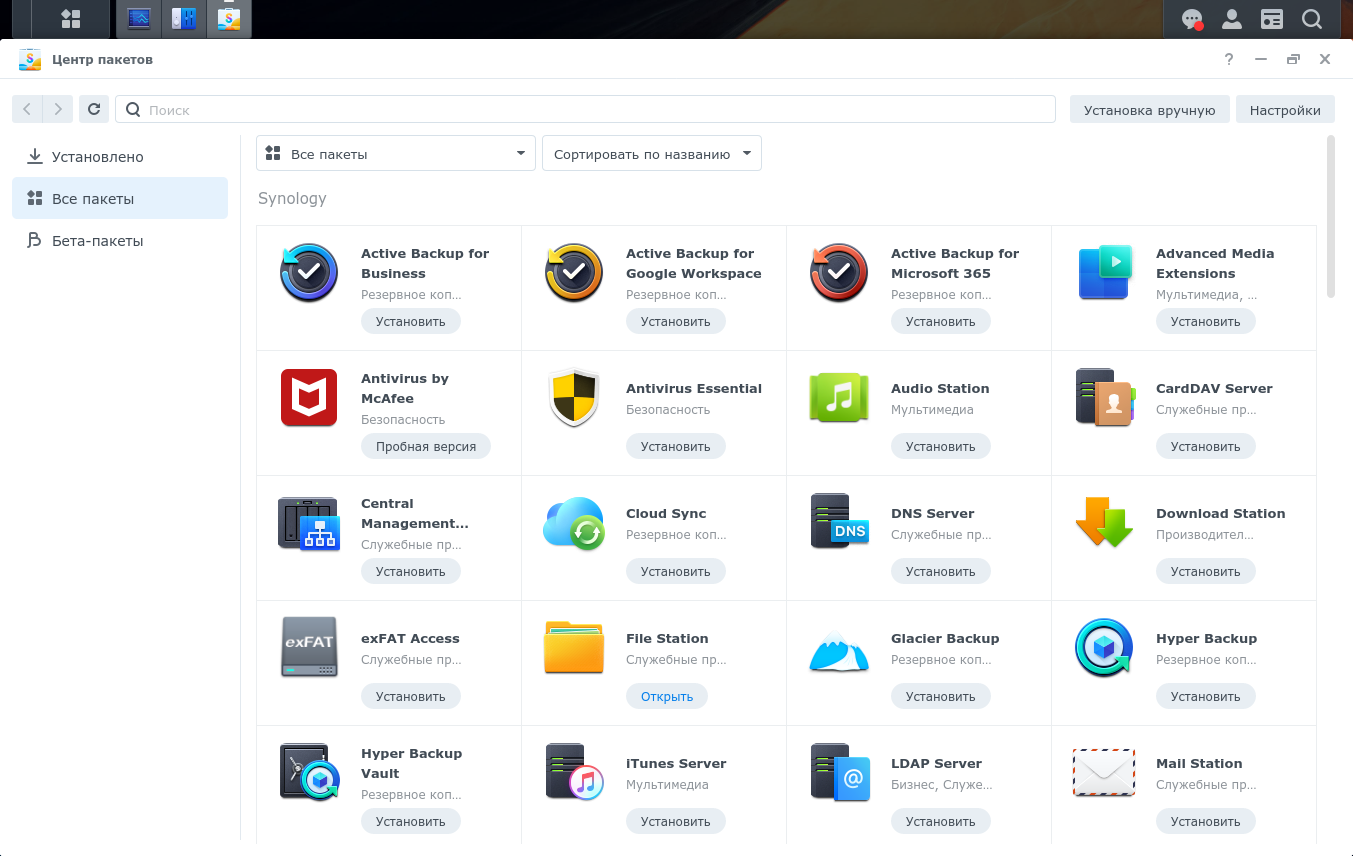Switch to the "Установлено" sidebar section
Viewport: 1353px width, 856px height.
coord(120,157)
